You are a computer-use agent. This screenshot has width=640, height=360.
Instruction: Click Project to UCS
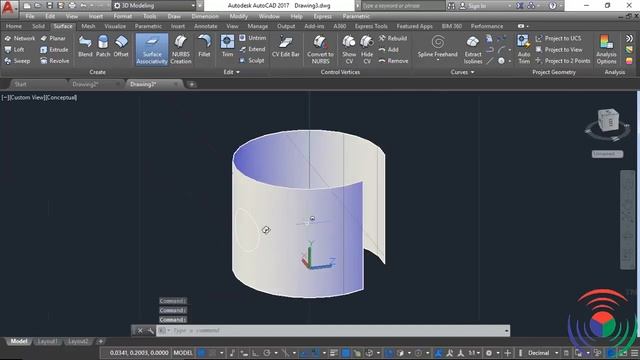[x=558, y=38]
